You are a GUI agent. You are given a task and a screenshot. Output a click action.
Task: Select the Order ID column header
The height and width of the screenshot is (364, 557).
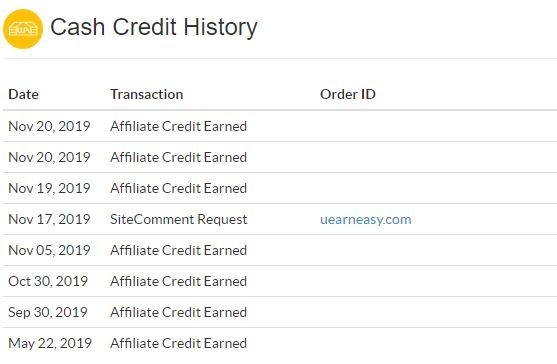(x=348, y=94)
